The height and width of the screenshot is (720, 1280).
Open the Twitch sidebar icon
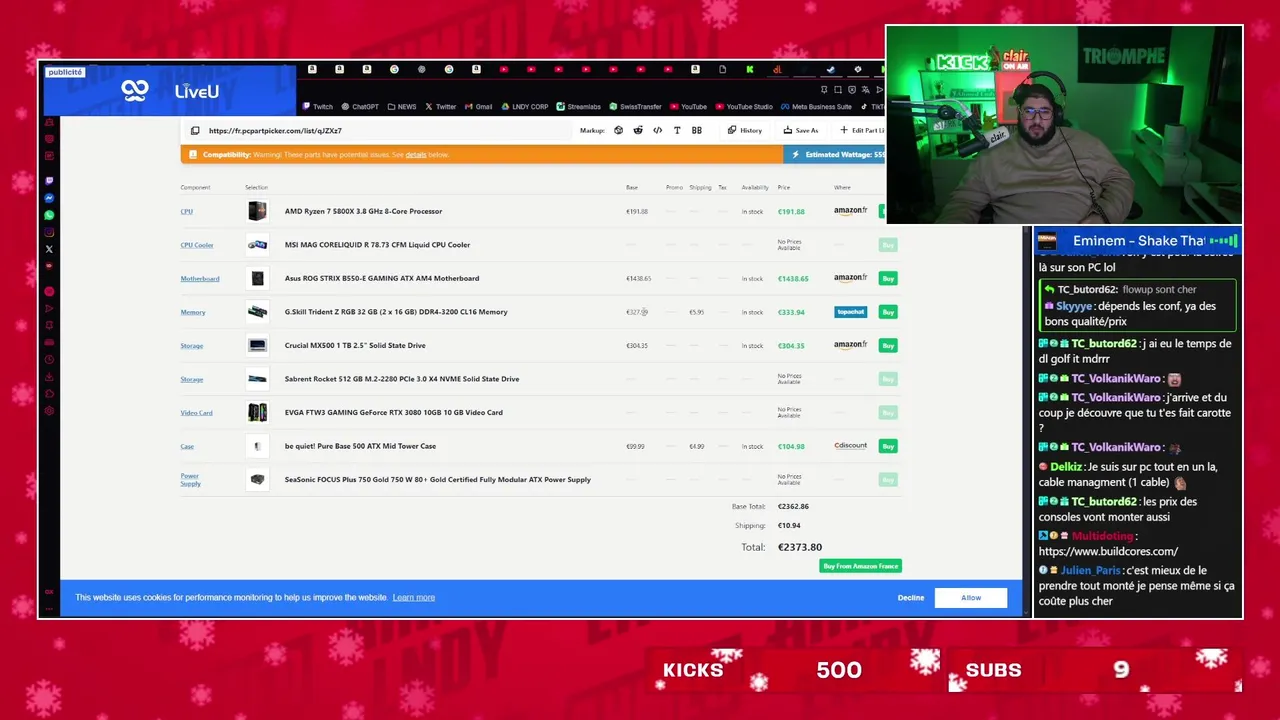(x=49, y=181)
